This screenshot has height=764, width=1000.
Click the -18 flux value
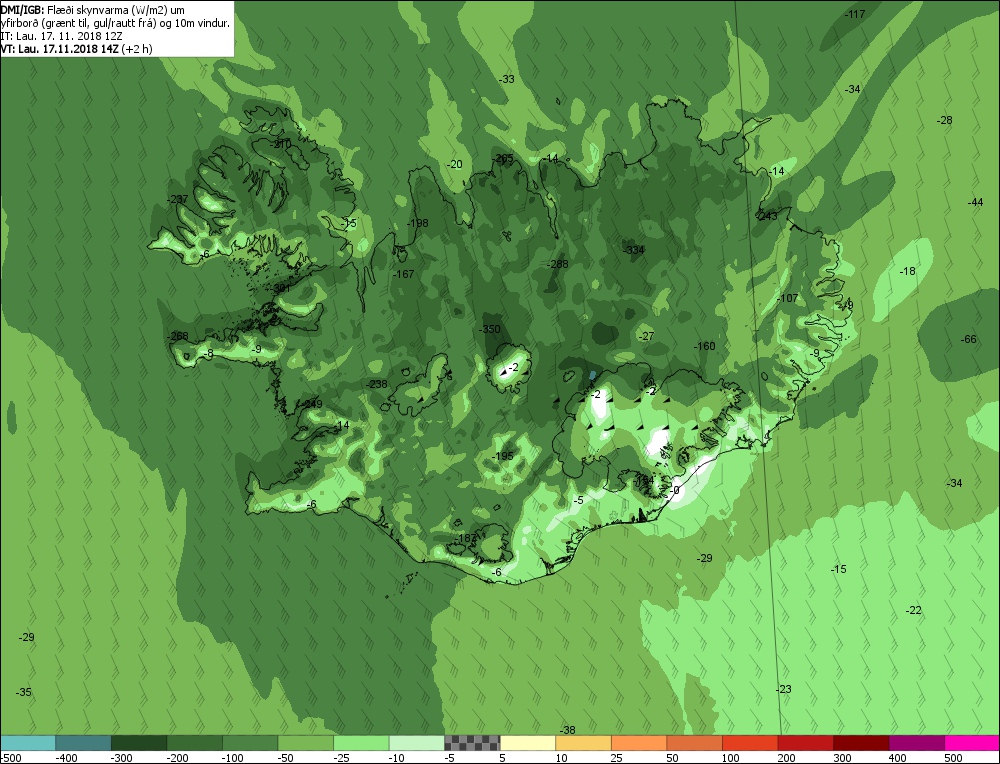pyautogui.click(x=908, y=271)
